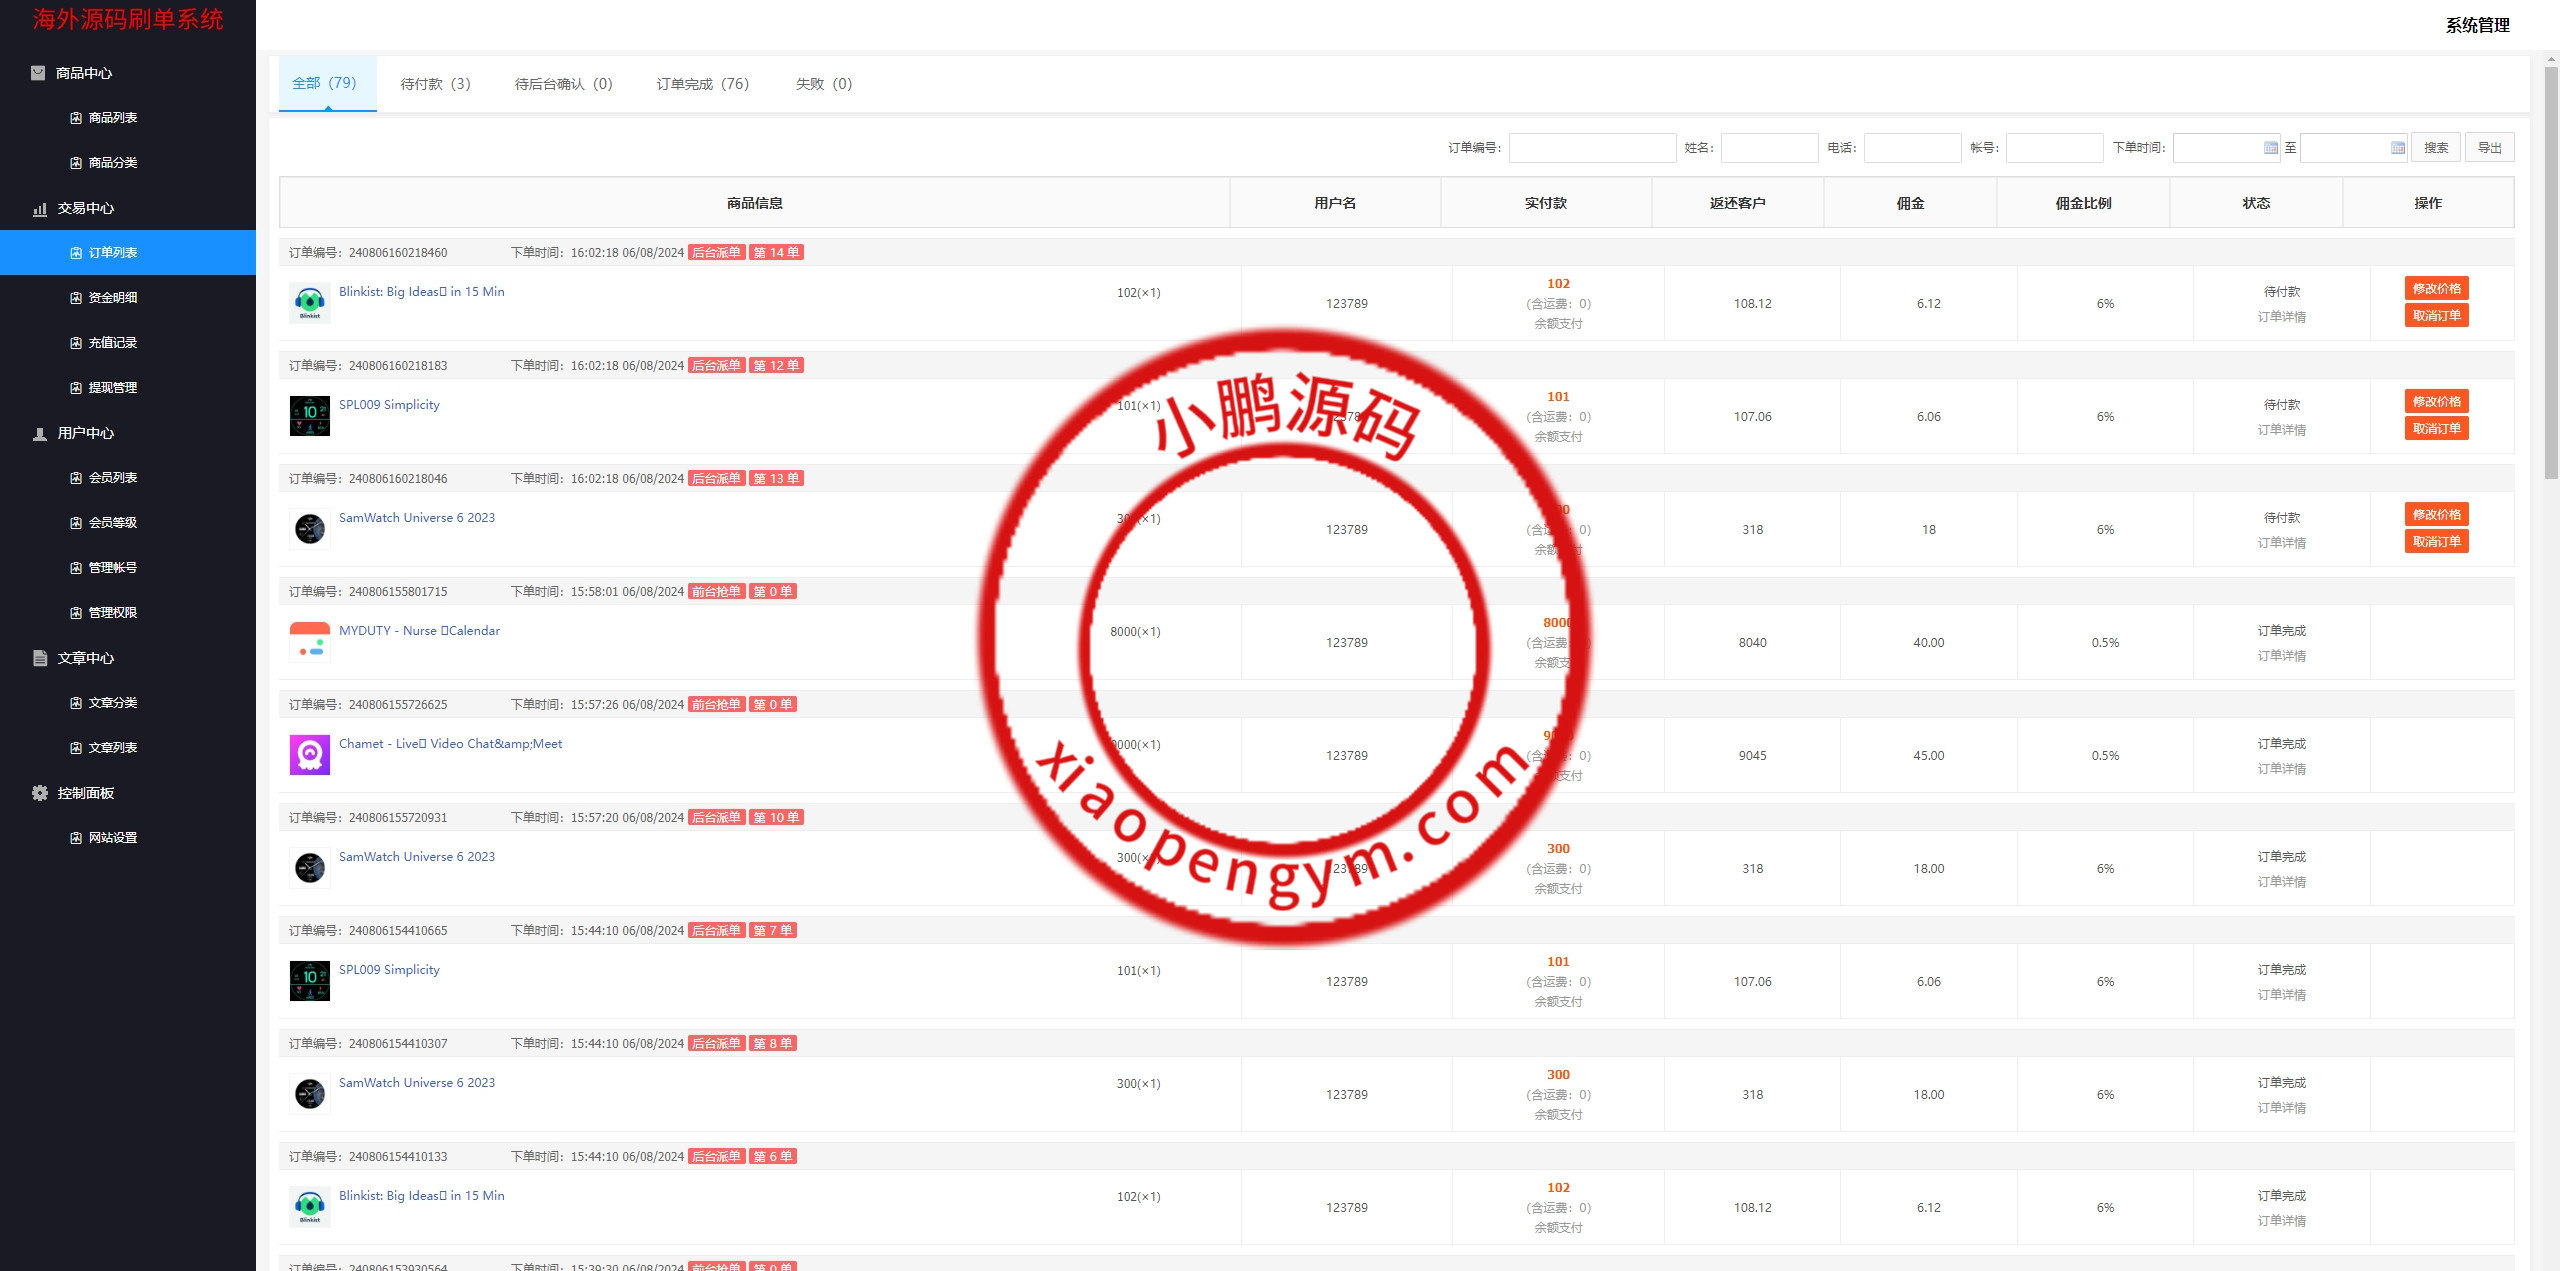Click the Chamet purple product thumbnail
Viewport: 2560px width, 1271px height.
coord(310,755)
